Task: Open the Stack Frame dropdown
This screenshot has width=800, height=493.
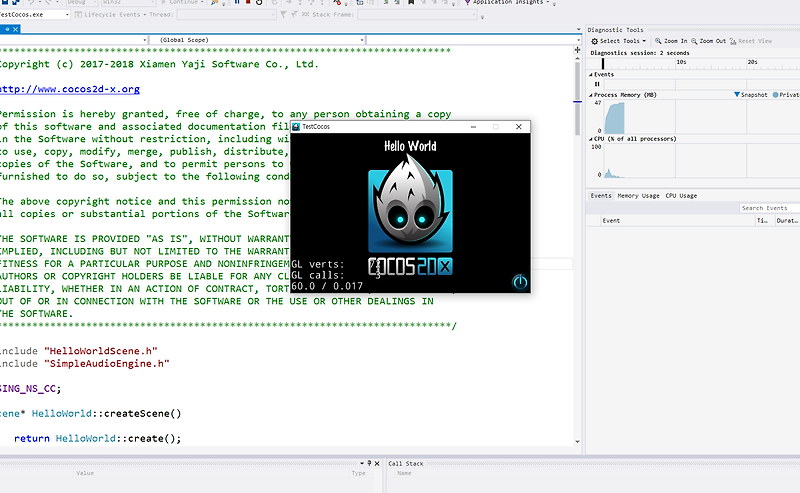Action: pyautogui.click(x=474, y=15)
